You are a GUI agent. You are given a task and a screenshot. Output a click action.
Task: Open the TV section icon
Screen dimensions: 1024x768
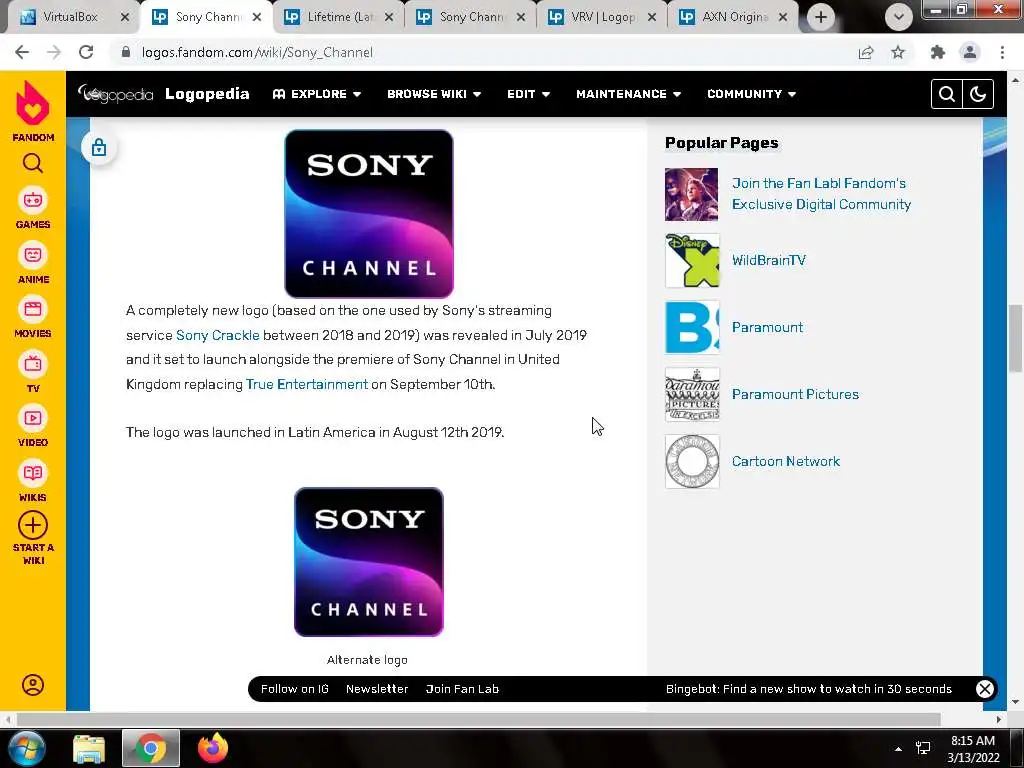(x=33, y=364)
